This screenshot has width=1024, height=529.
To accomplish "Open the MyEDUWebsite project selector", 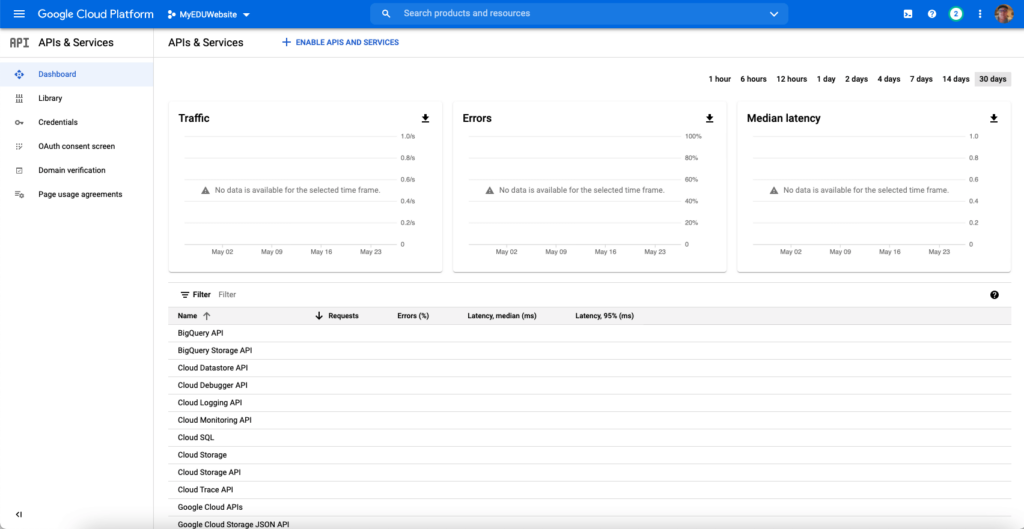I will [209, 14].
